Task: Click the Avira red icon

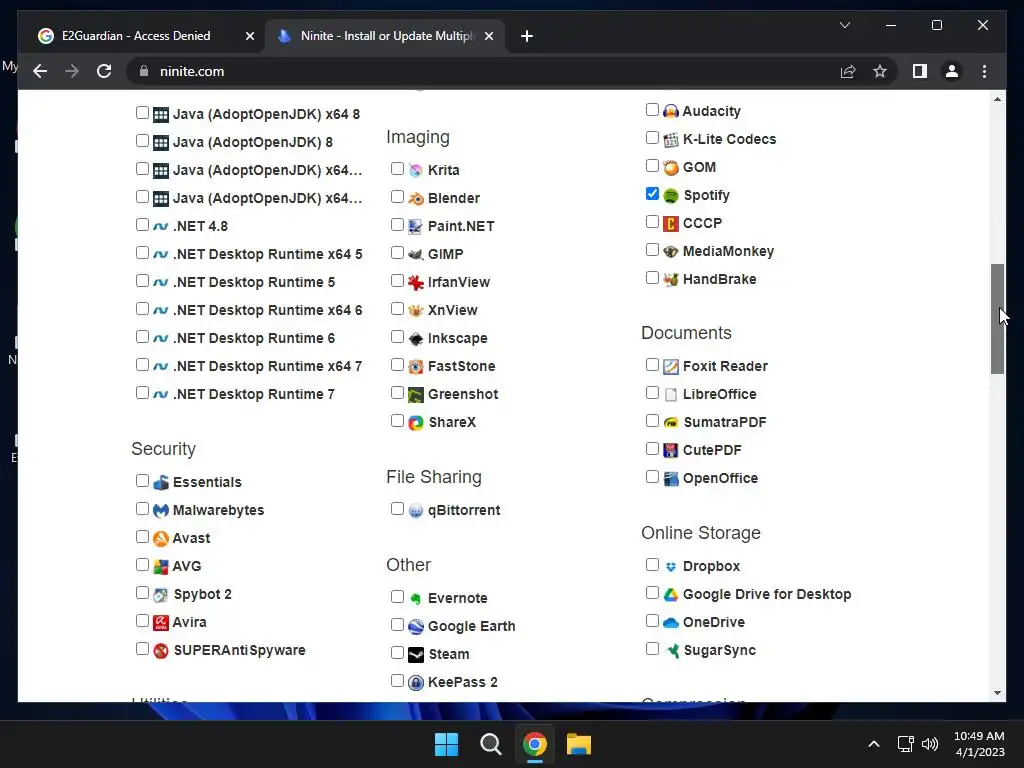Action: pyautogui.click(x=161, y=622)
